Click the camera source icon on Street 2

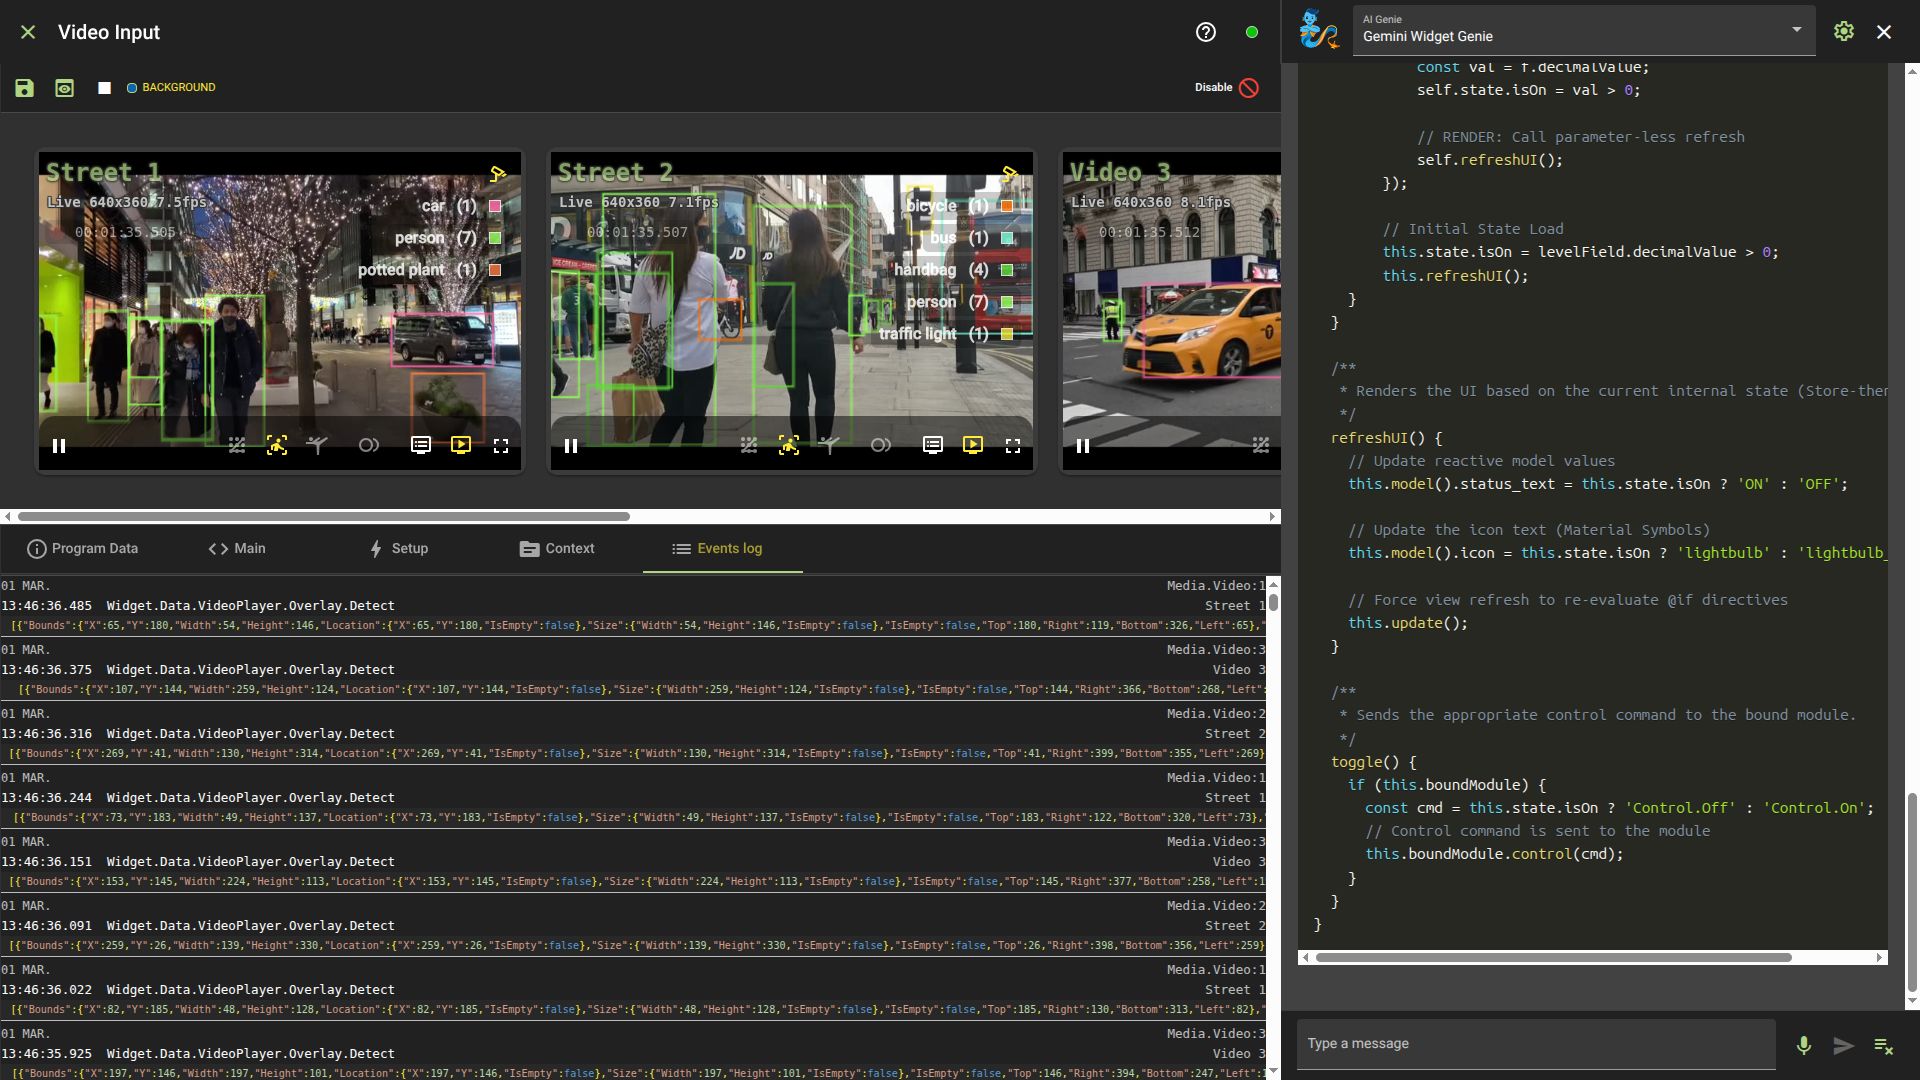(x=1010, y=174)
